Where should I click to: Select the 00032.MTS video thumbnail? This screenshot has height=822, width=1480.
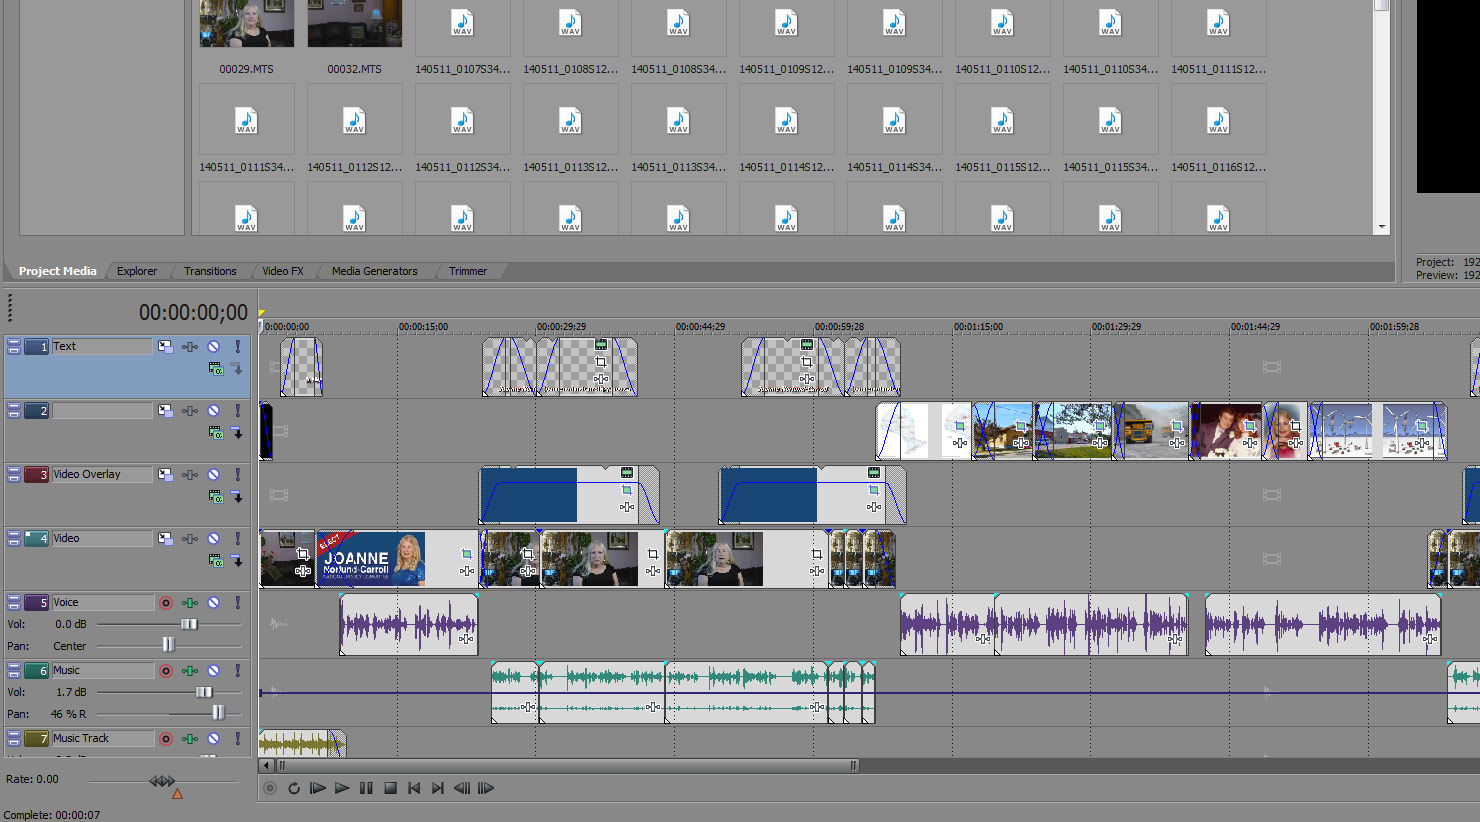355,24
